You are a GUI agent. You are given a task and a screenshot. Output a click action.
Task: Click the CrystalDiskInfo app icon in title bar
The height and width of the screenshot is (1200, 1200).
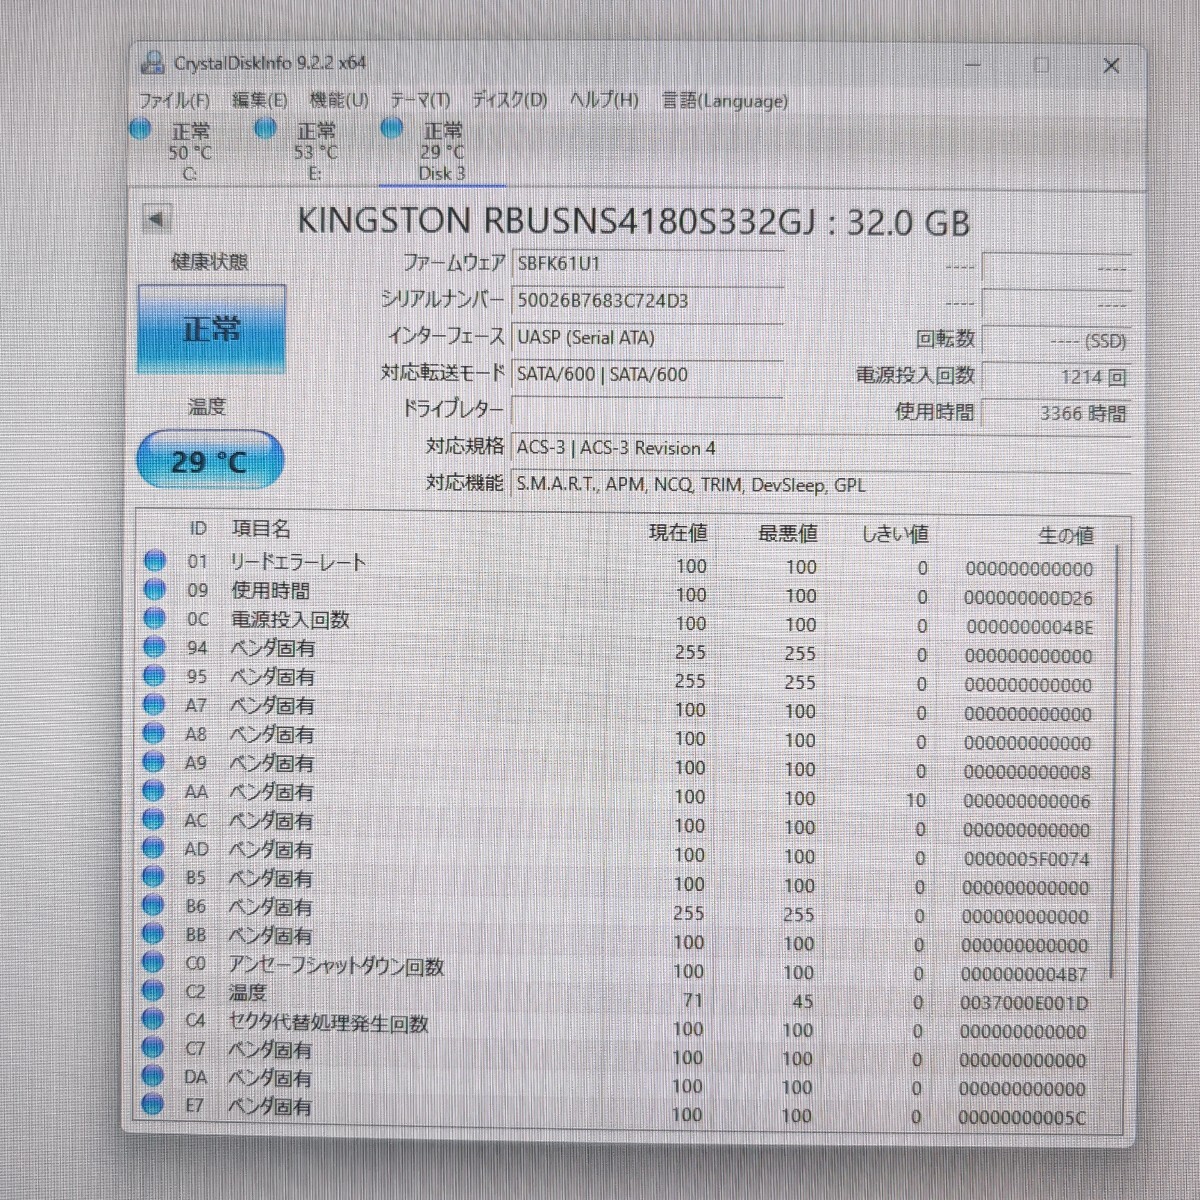pos(153,62)
